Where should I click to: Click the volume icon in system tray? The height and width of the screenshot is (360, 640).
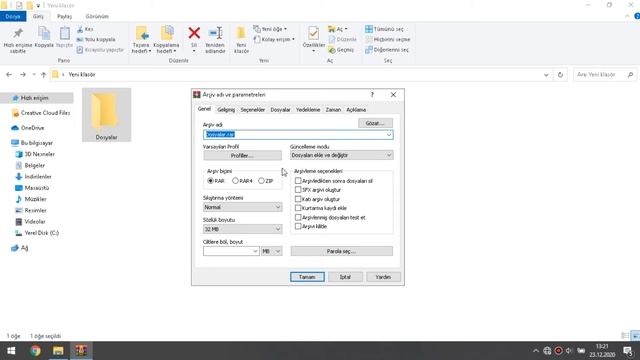569,351
